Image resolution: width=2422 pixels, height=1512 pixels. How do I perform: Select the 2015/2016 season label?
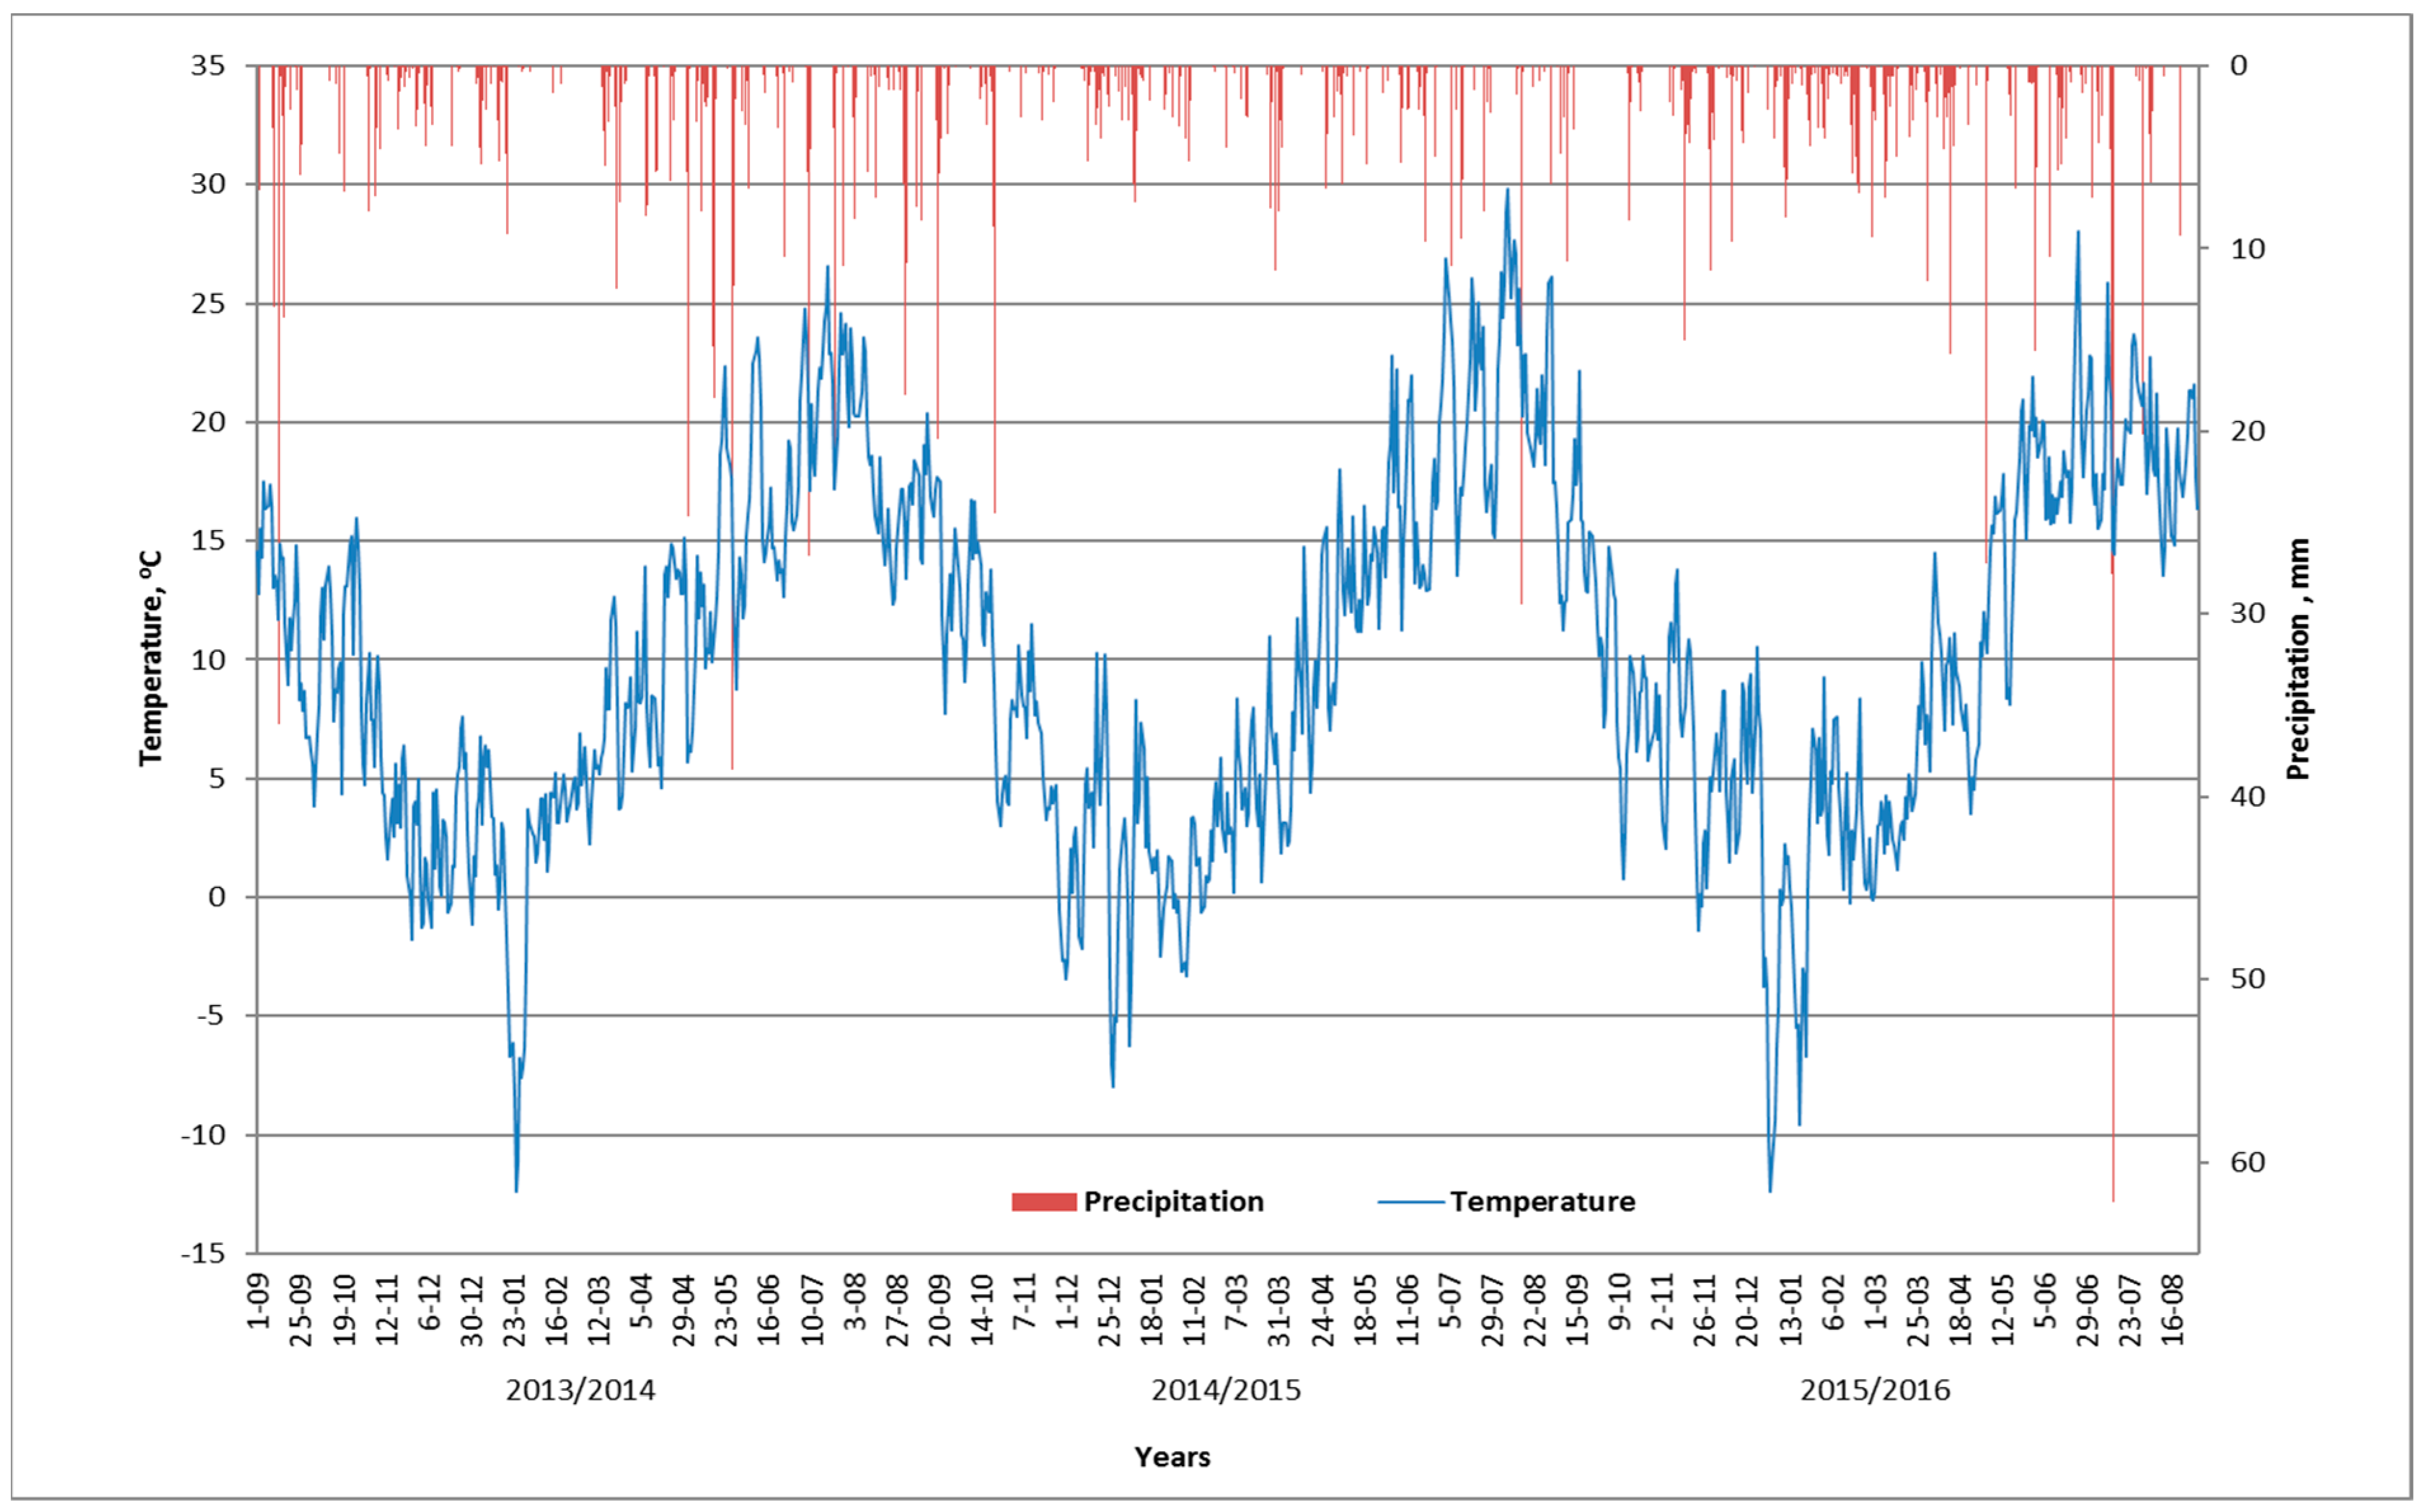[x=1875, y=1390]
